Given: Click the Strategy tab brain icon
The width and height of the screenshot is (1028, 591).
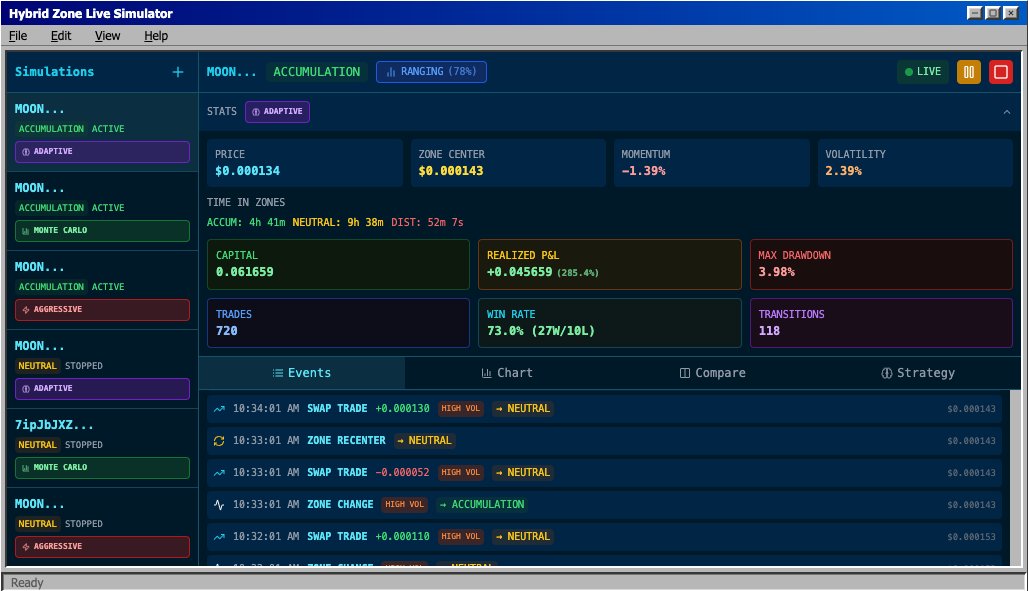Looking at the screenshot, I should tap(886, 373).
